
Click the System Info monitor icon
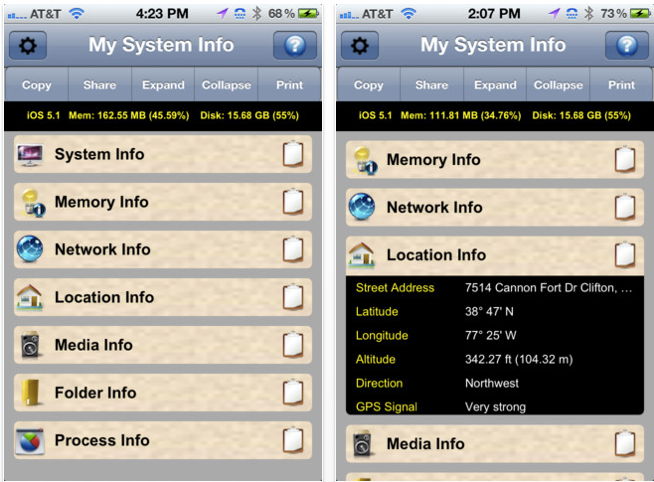click(31, 155)
